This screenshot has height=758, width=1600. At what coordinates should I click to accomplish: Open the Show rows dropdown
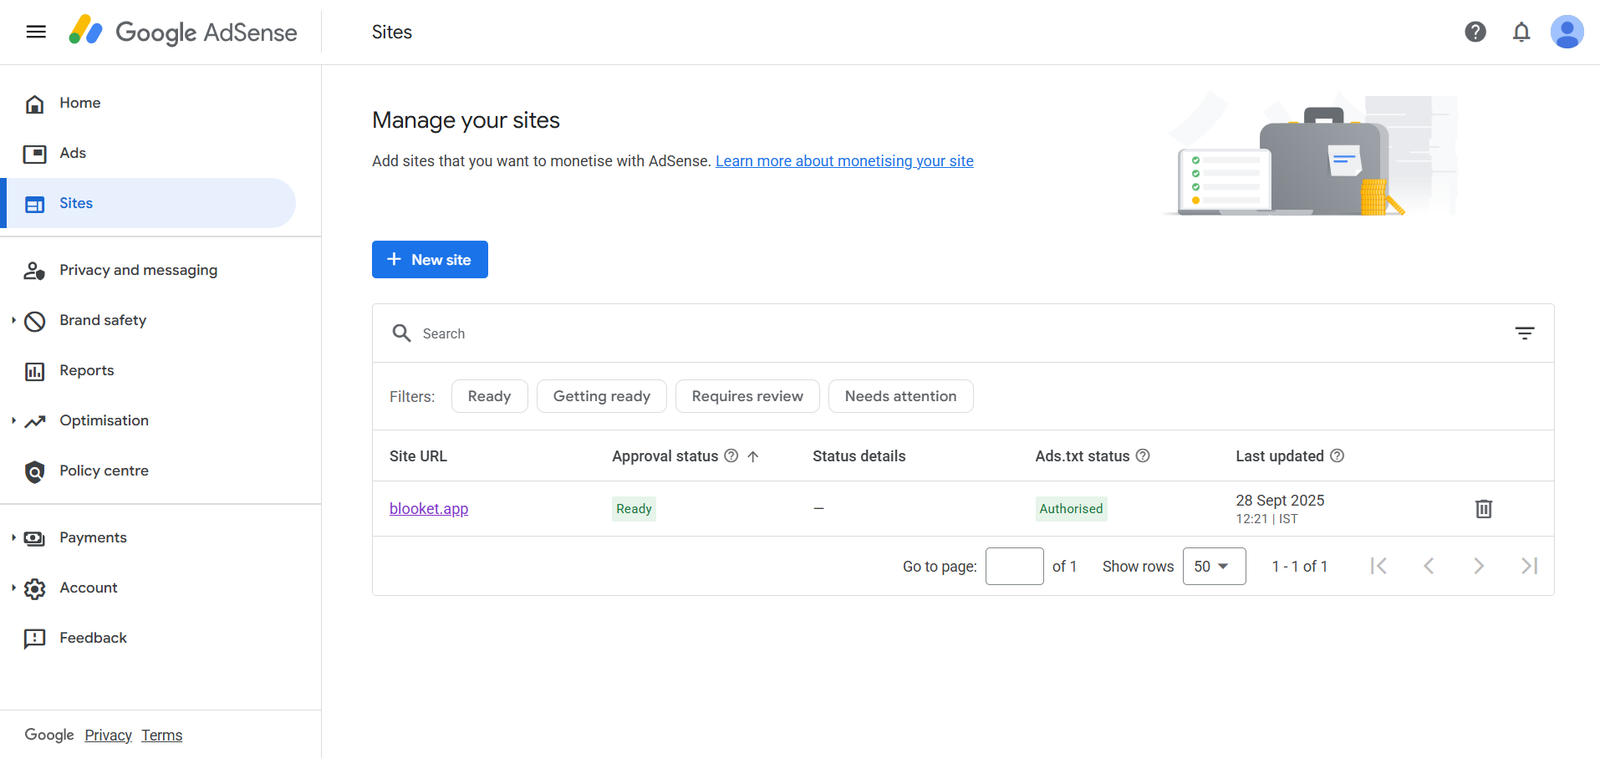point(1213,566)
